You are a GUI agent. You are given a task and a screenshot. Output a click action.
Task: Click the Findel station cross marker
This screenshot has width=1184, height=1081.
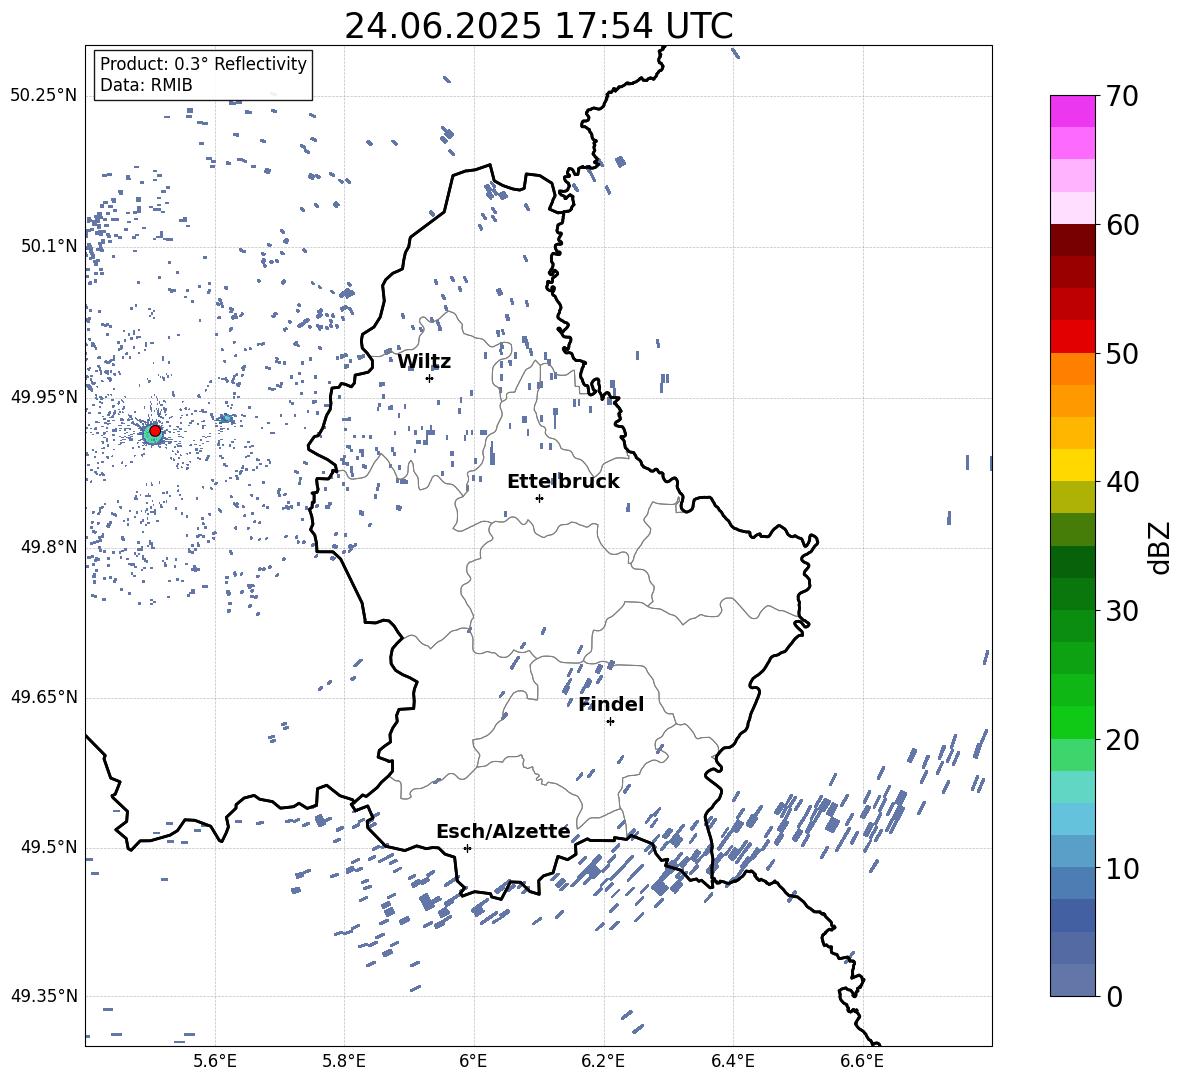[x=610, y=721]
